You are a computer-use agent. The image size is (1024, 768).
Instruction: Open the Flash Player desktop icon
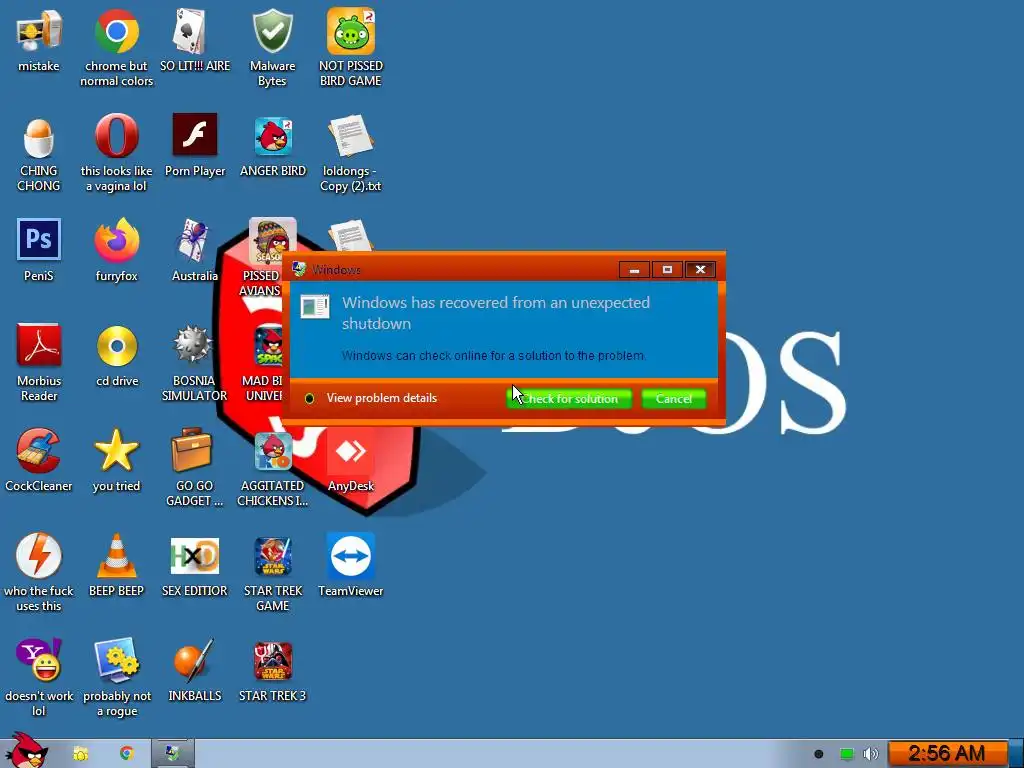tap(195, 135)
